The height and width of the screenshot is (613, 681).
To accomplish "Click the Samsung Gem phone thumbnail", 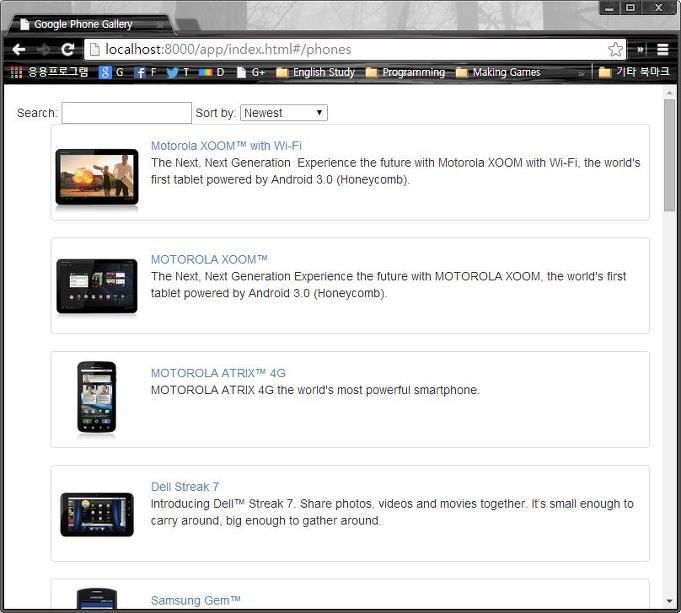I will [x=97, y=598].
